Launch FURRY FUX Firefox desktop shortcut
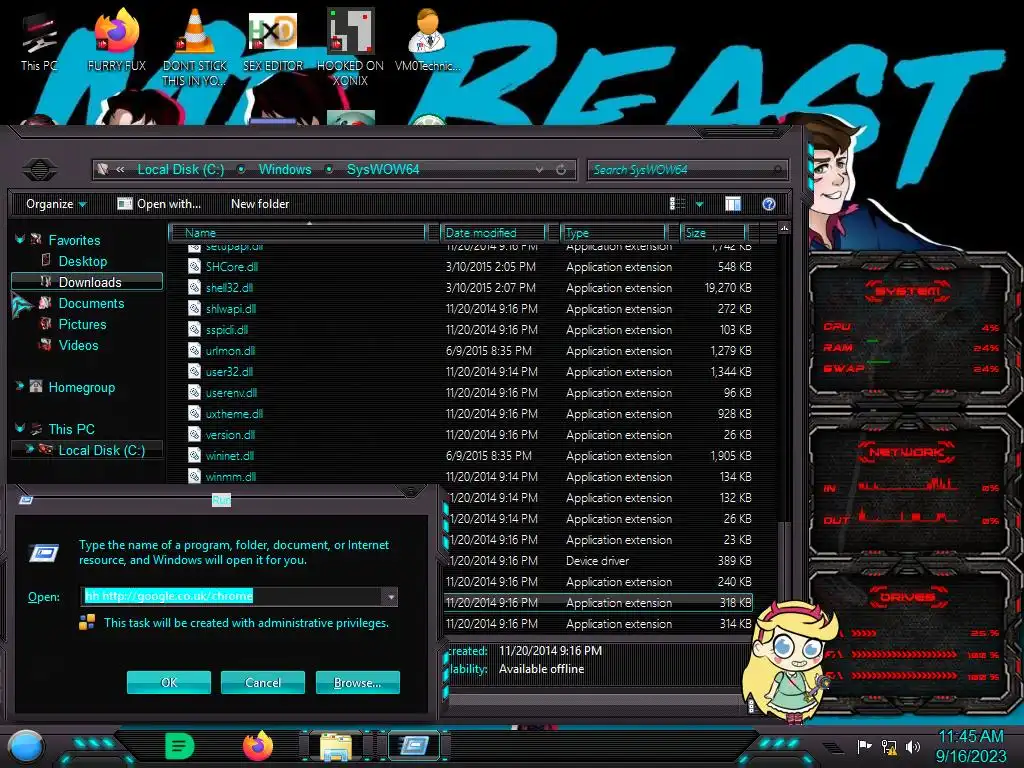 [x=117, y=42]
